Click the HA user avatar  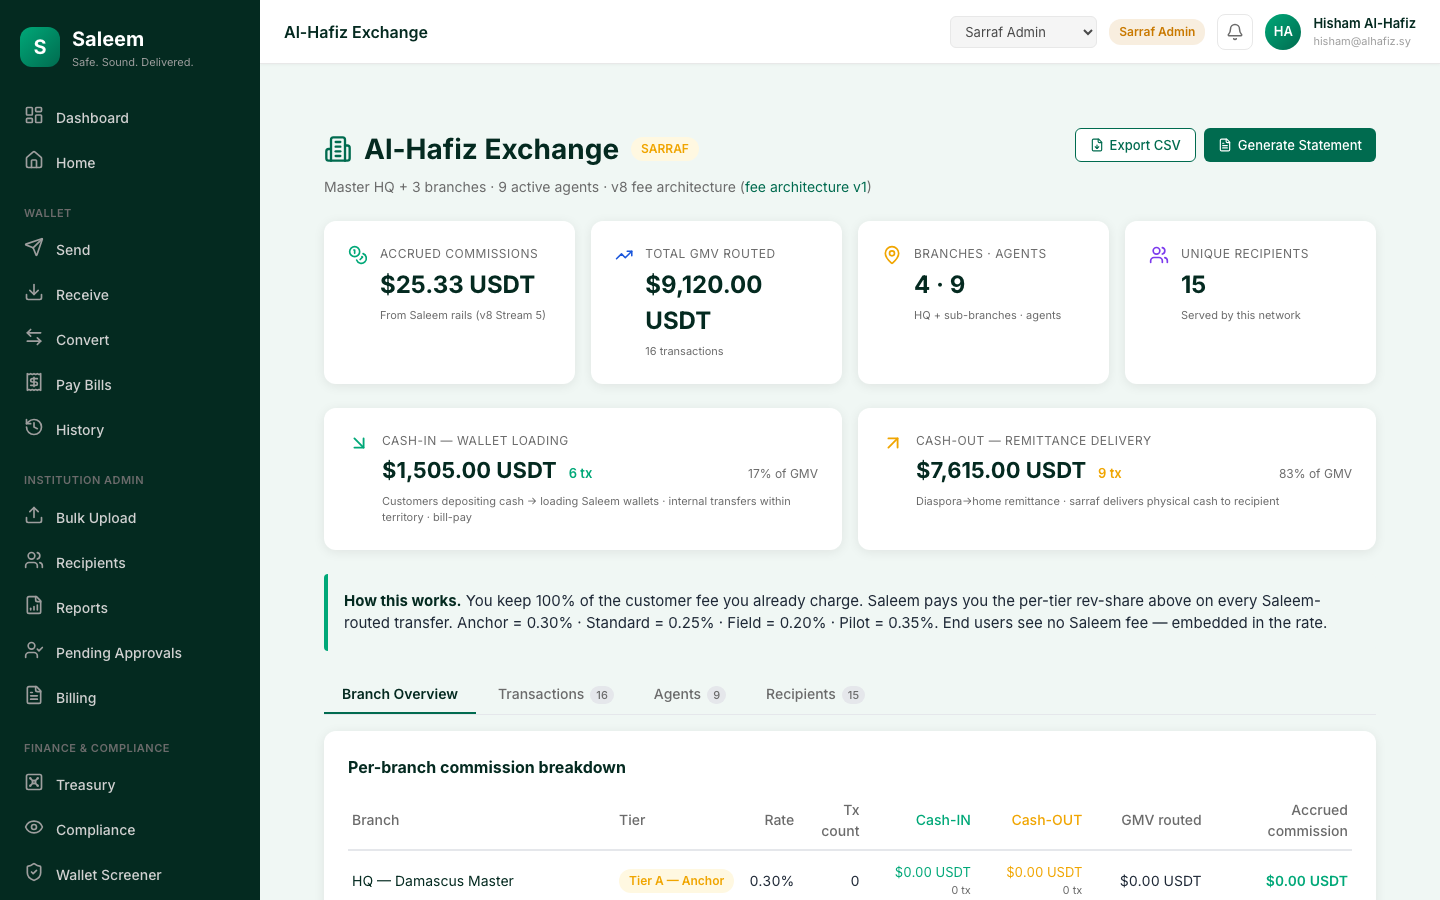point(1283,32)
